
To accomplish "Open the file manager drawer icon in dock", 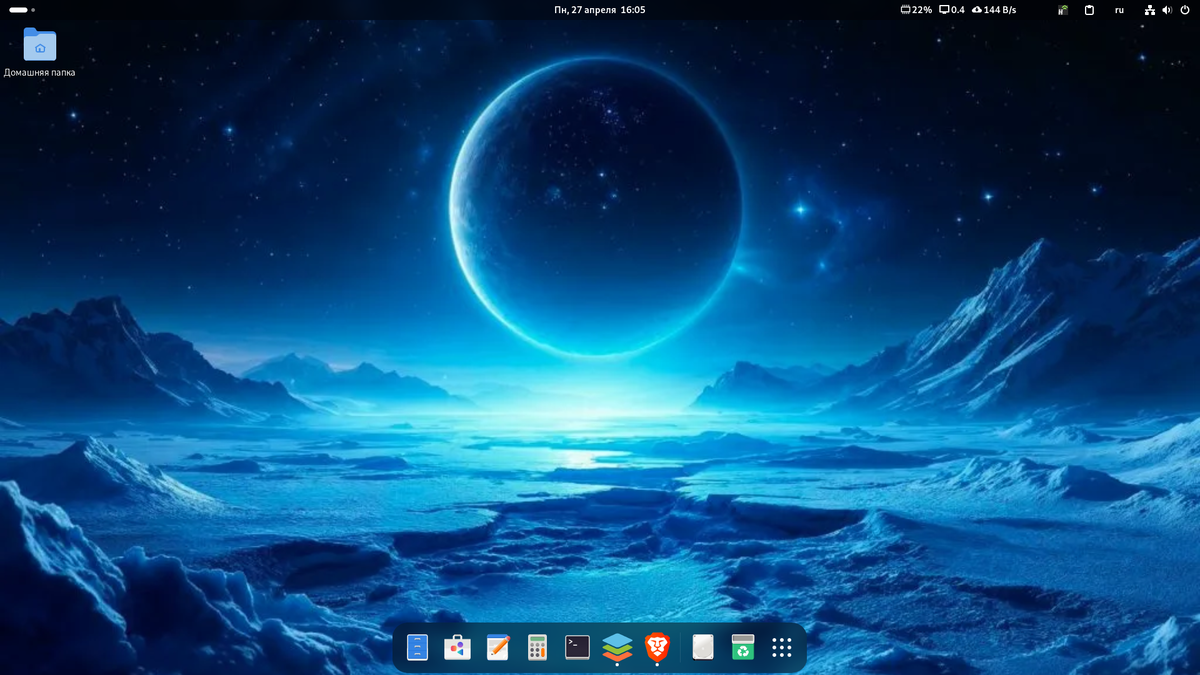I will pyautogui.click(x=417, y=648).
